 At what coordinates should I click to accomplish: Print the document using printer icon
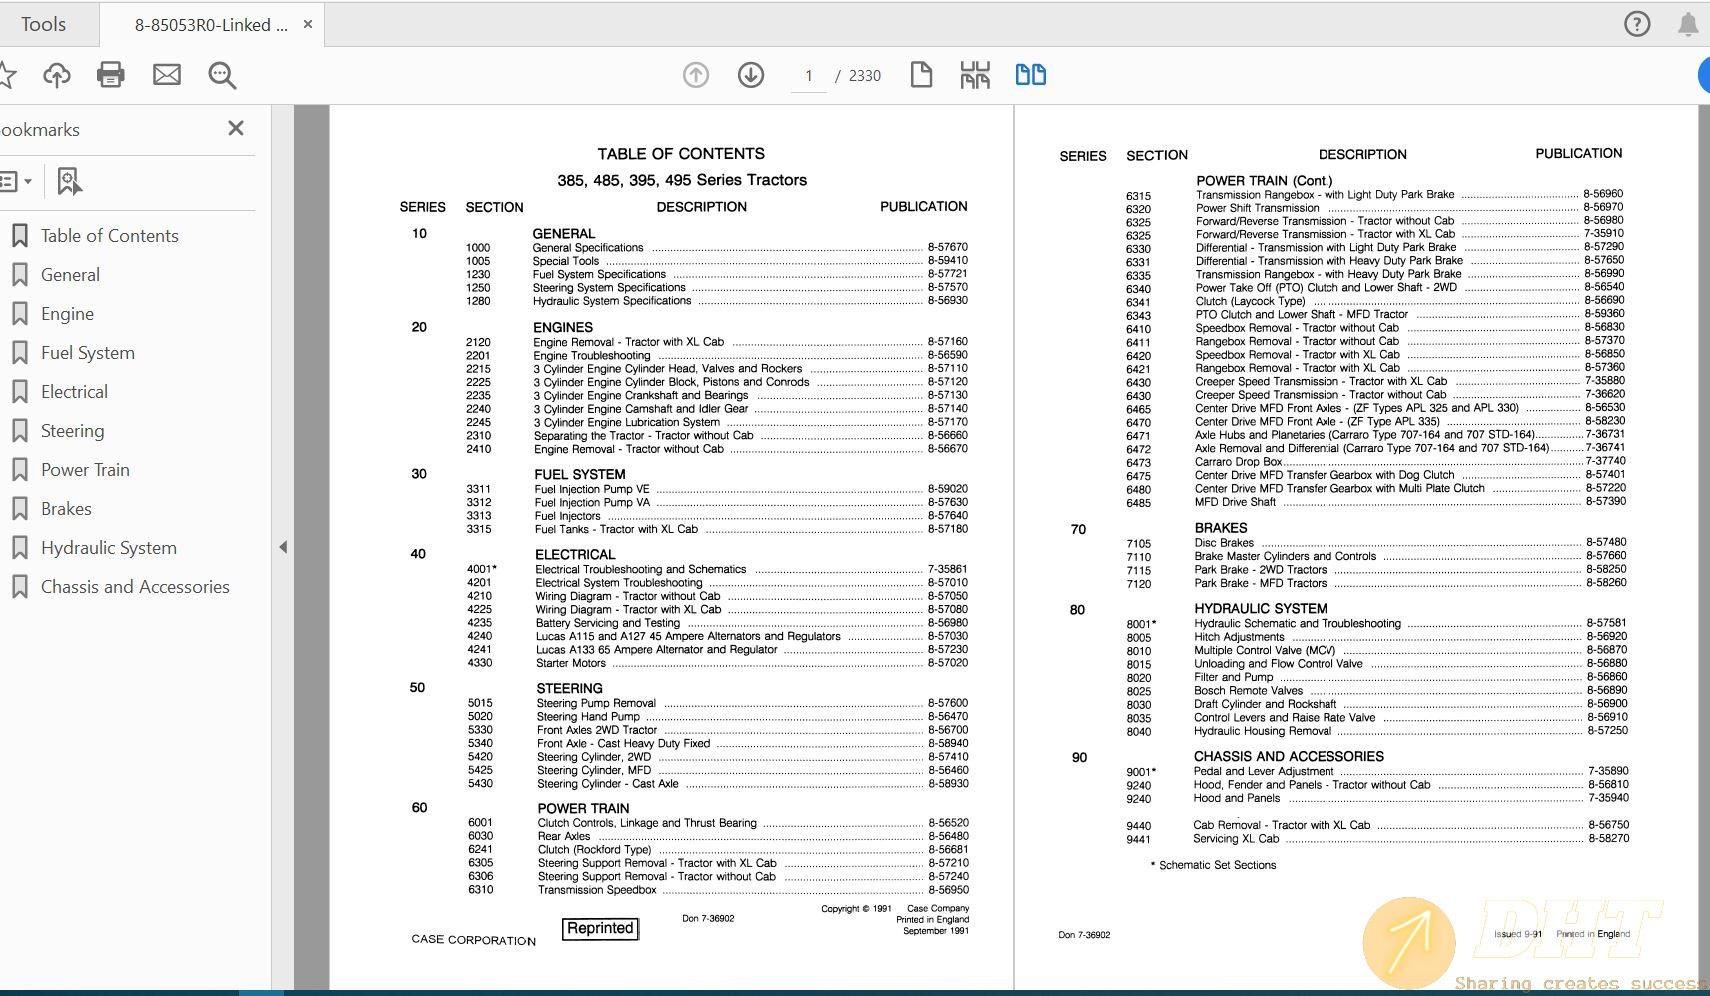[x=111, y=75]
